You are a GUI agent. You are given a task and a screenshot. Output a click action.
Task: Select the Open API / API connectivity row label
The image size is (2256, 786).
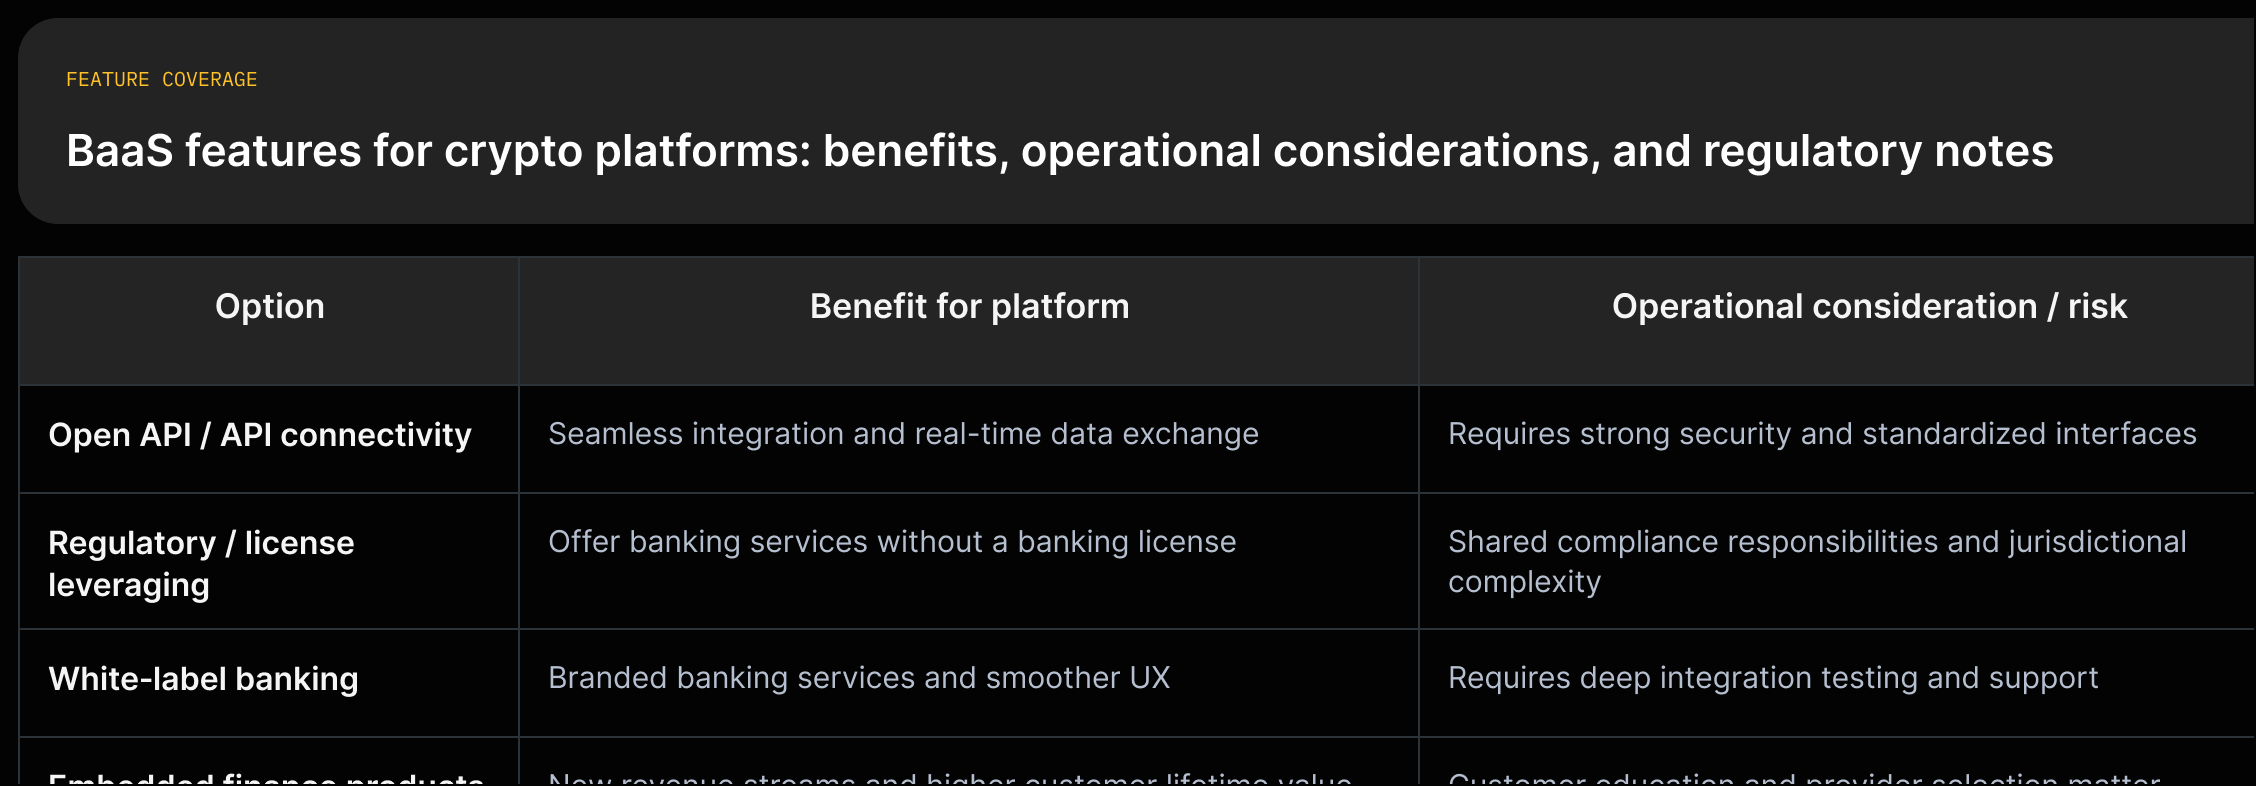(260, 435)
